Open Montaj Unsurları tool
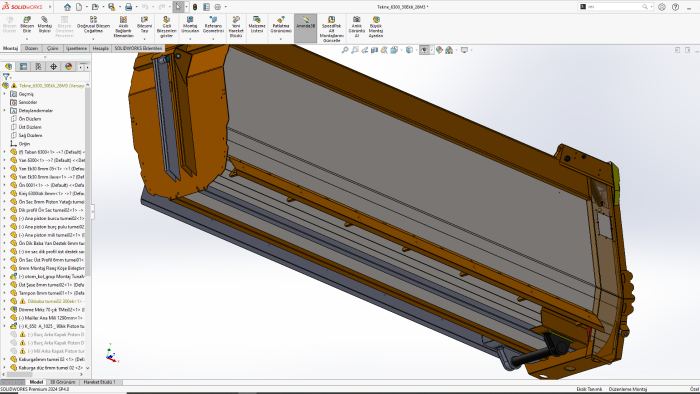700x394 pixels. pos(190,25)
